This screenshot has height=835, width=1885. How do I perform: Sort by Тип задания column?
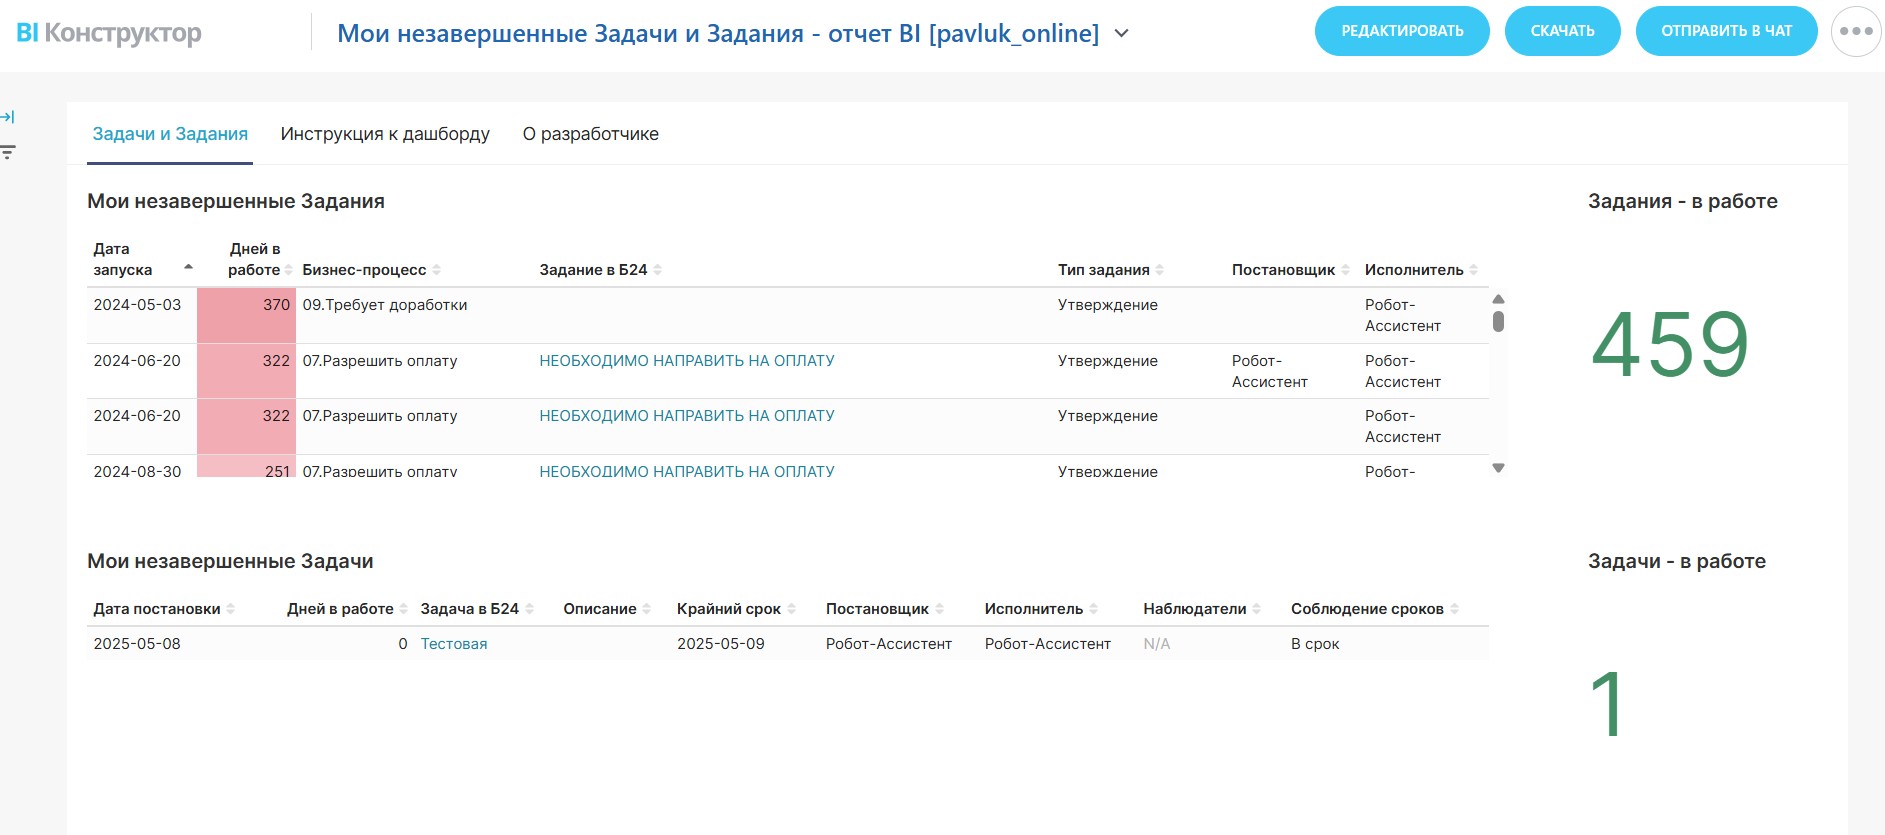click(x=1159, y=270)
